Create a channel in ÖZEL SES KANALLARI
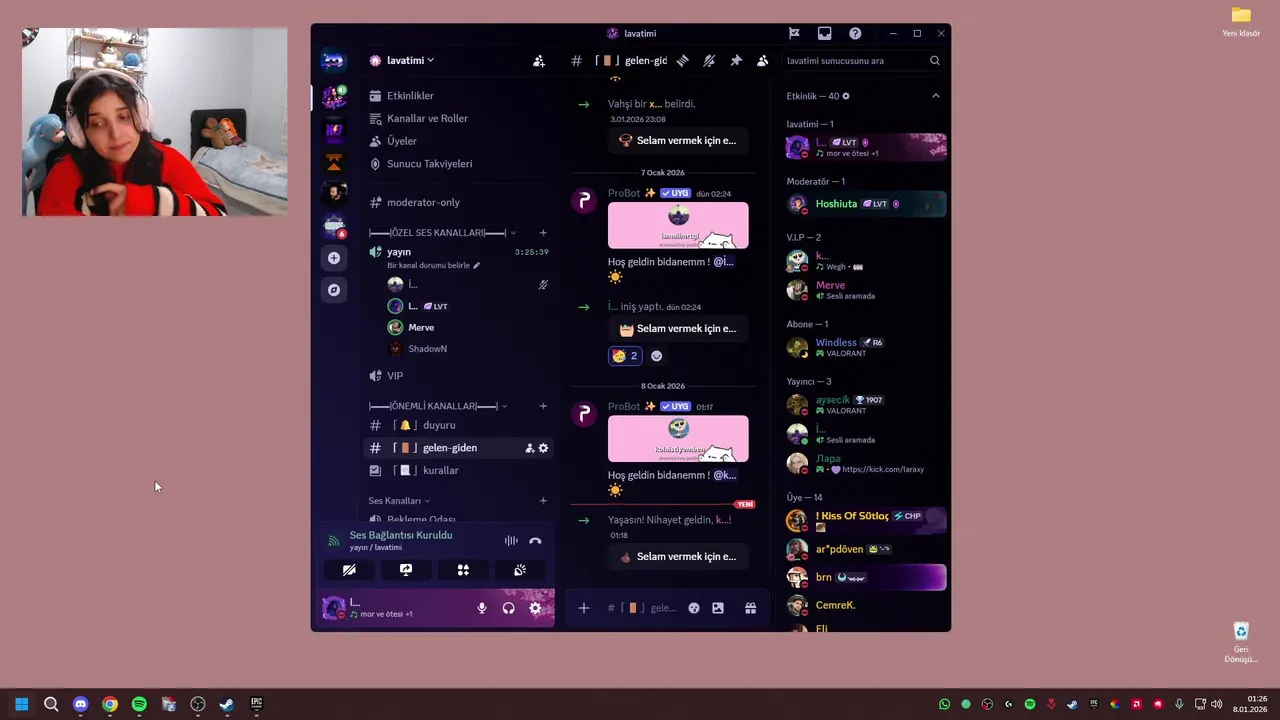This screenshot has width=1280, height=720. click(543, 233)
